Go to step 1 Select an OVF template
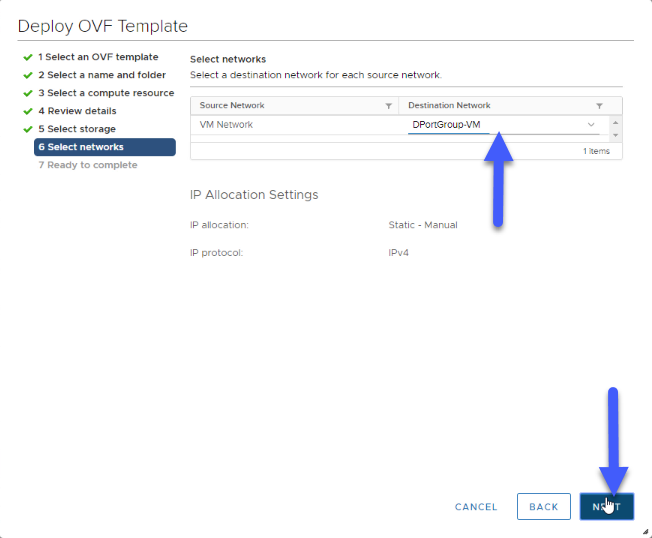Screen dimensions: 652x538 coord(98,57)
